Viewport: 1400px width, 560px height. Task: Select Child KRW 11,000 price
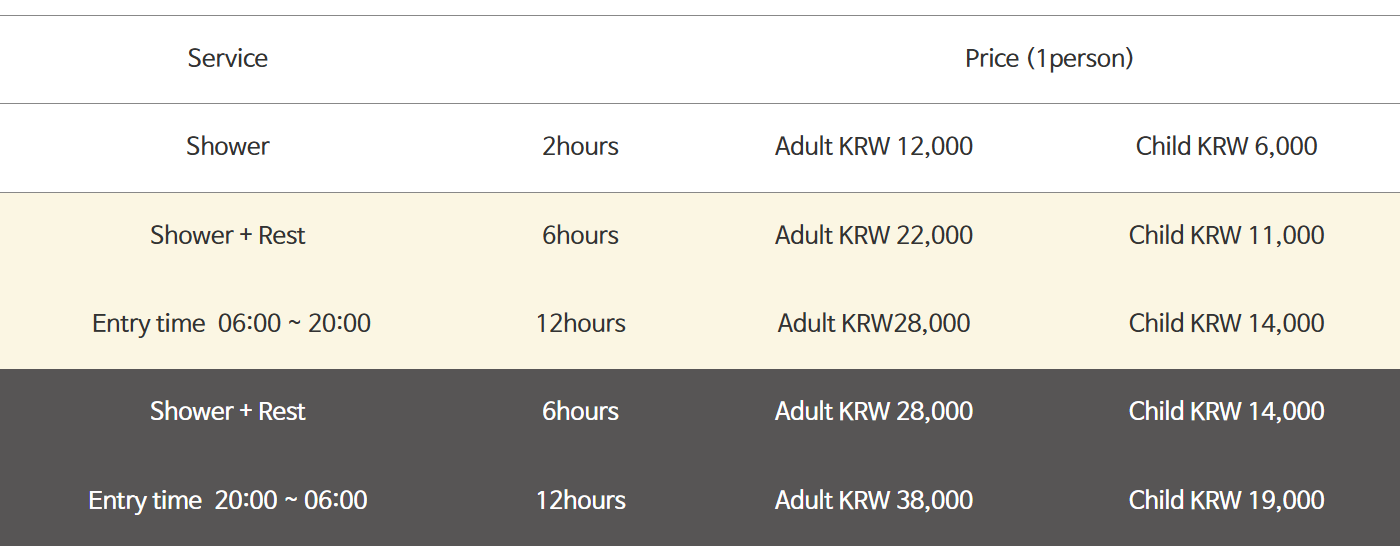click(x=1226, y=235)
